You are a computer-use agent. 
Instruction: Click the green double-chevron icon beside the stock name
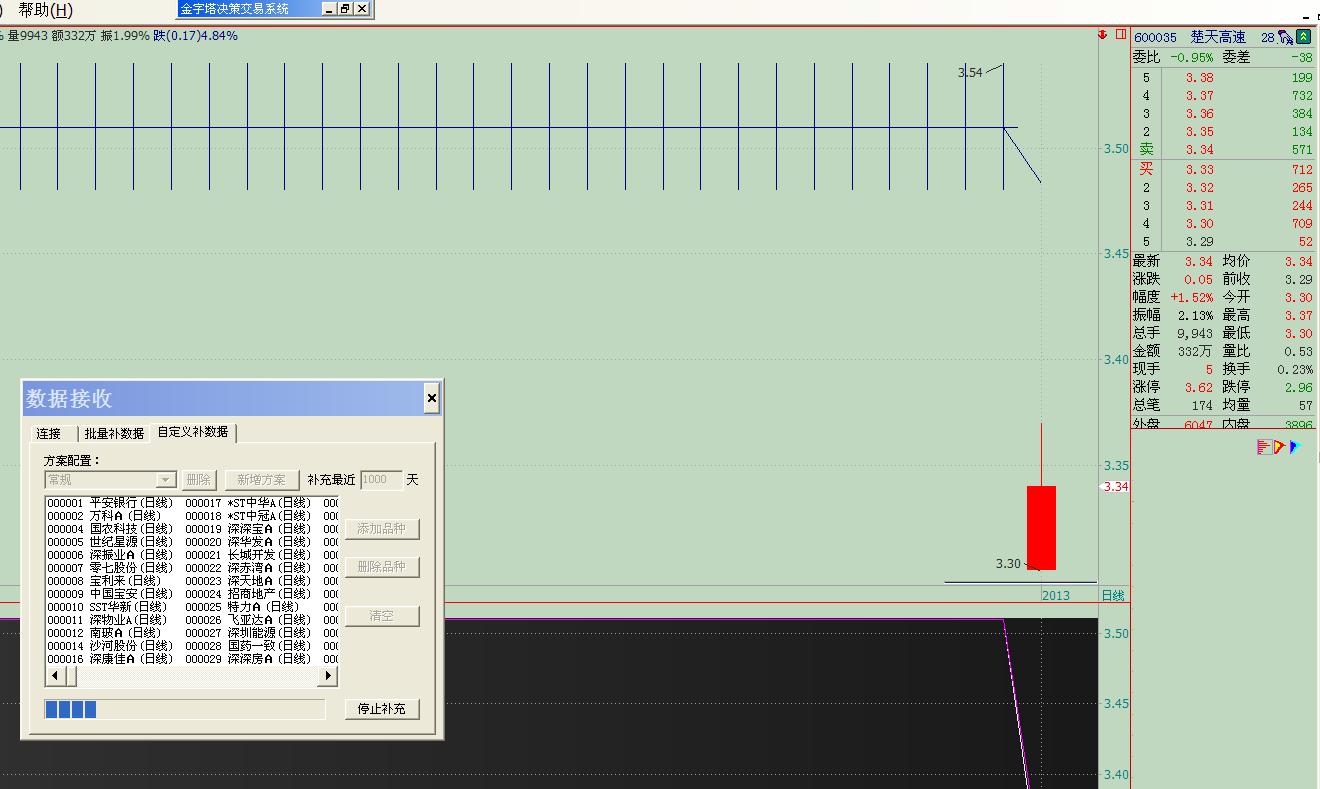point(1303,37)
